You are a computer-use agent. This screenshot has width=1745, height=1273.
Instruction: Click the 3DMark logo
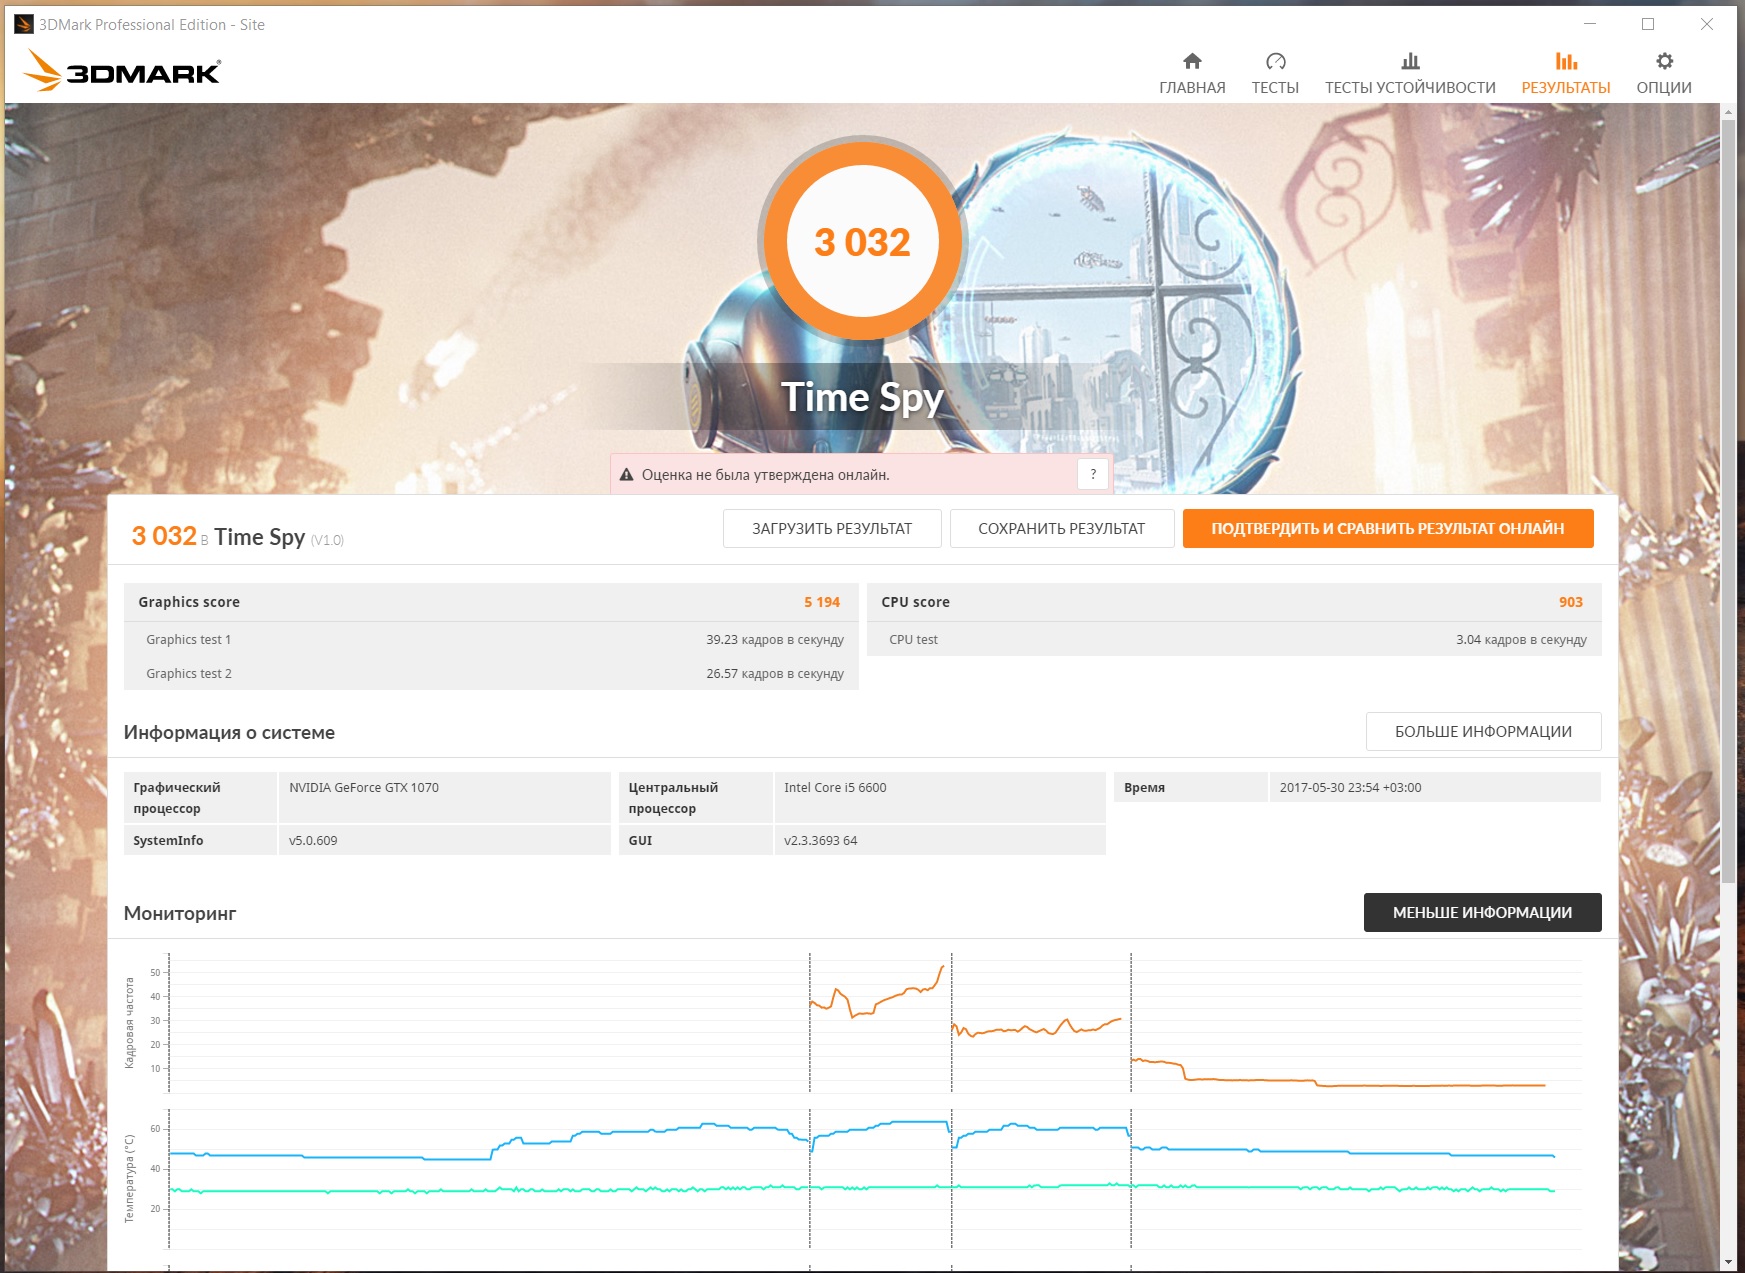(122, 71)
